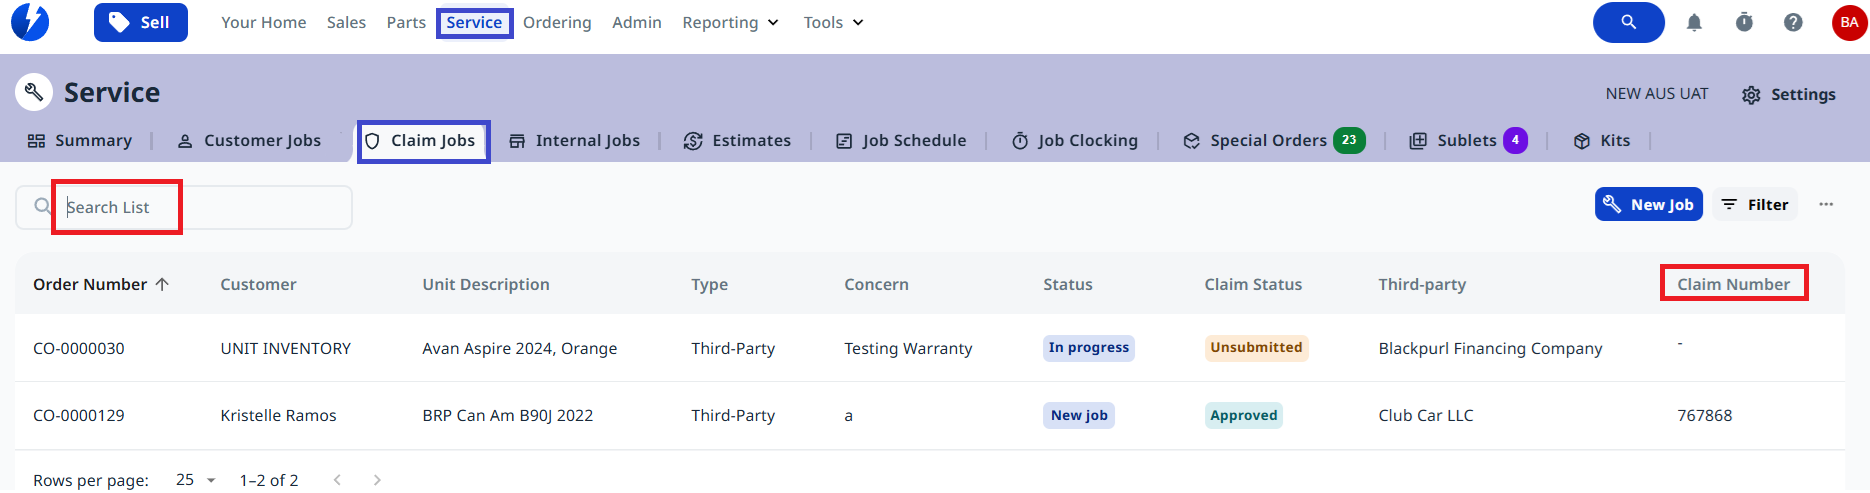Open the rows per page dropdown

point(196,480)
